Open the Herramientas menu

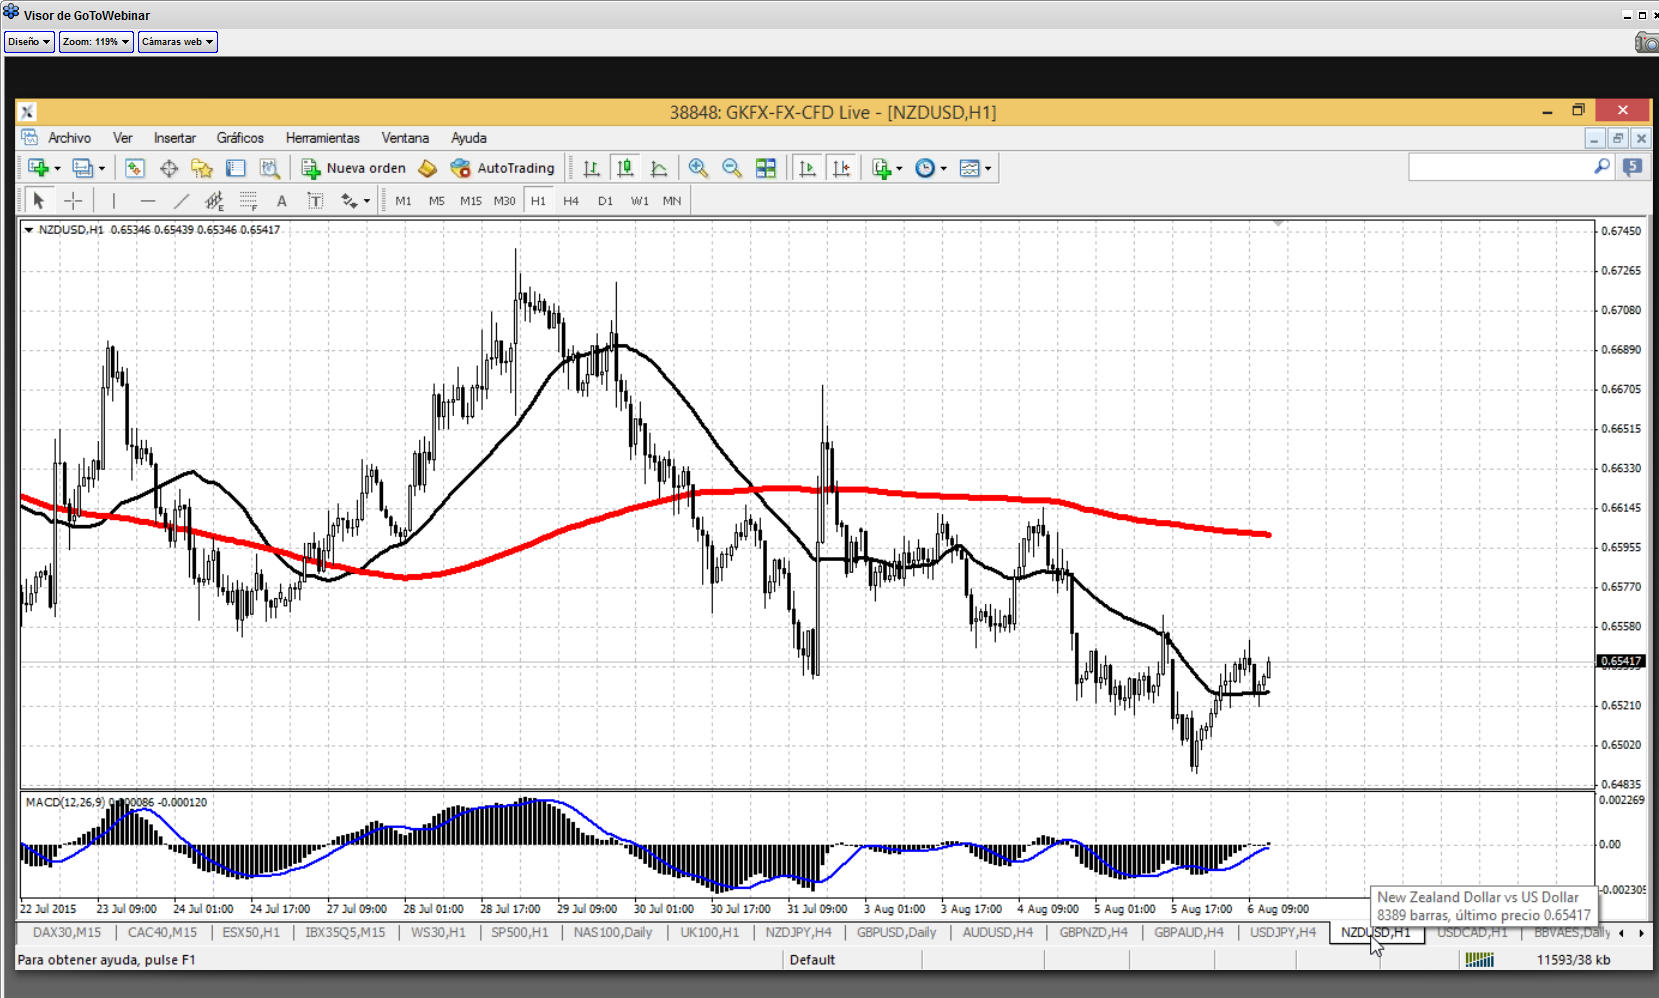(x=322, y=138)
